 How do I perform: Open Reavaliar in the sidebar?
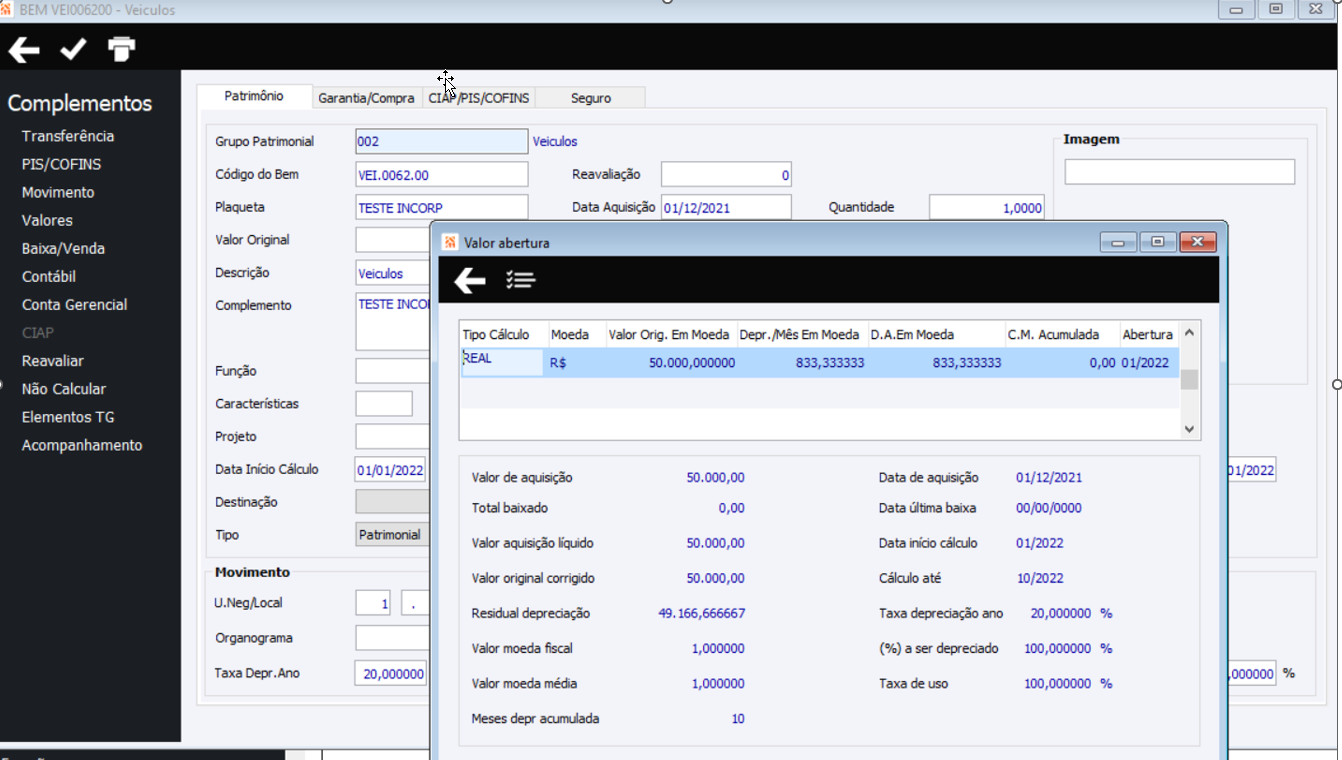[53, 361]
